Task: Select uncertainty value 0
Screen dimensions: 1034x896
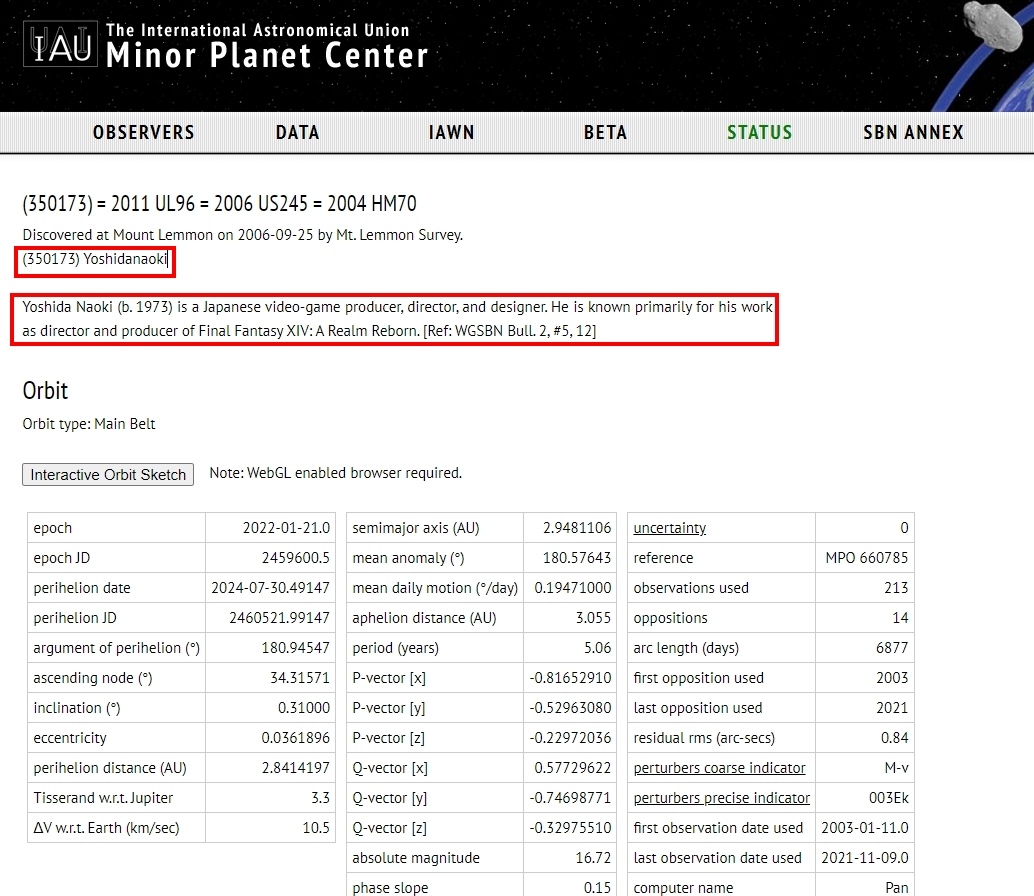Action: coord(905,528)
